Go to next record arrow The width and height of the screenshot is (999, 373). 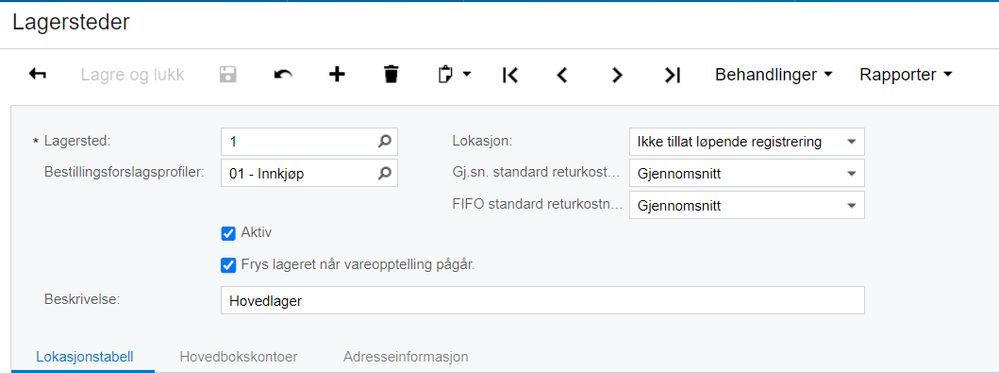coord(616,75)
